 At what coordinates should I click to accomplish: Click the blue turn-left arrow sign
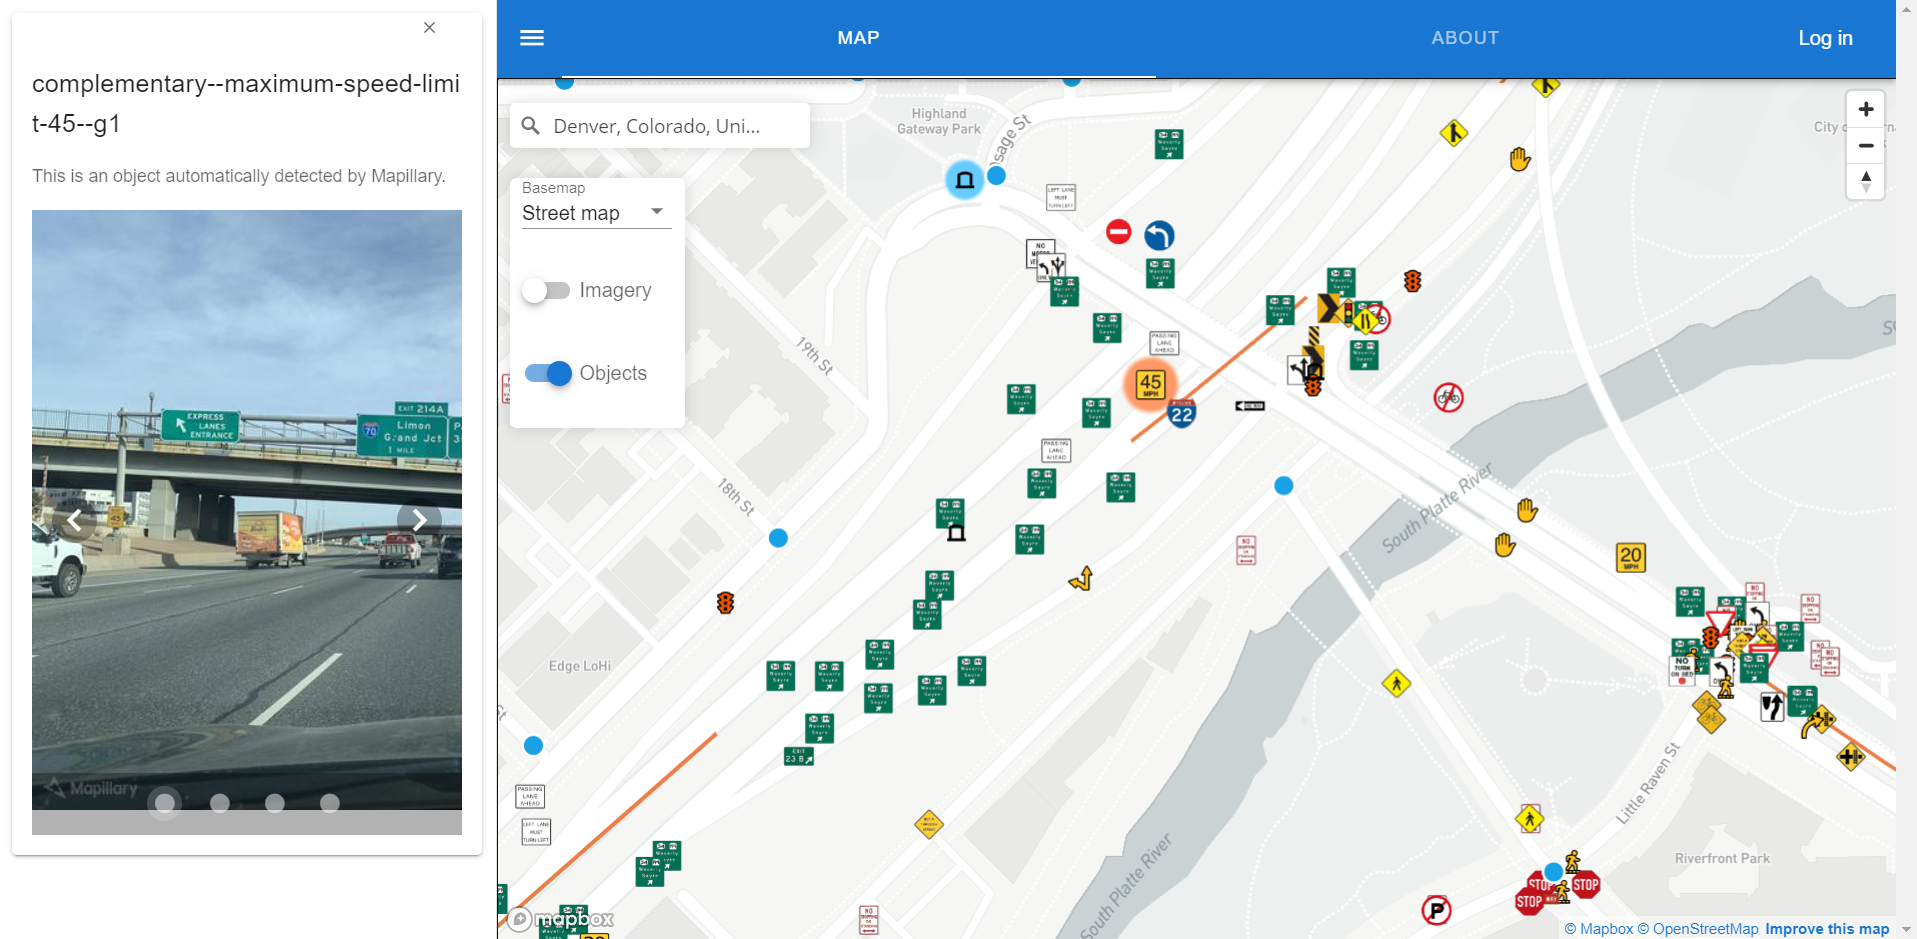pos(1159,236)
